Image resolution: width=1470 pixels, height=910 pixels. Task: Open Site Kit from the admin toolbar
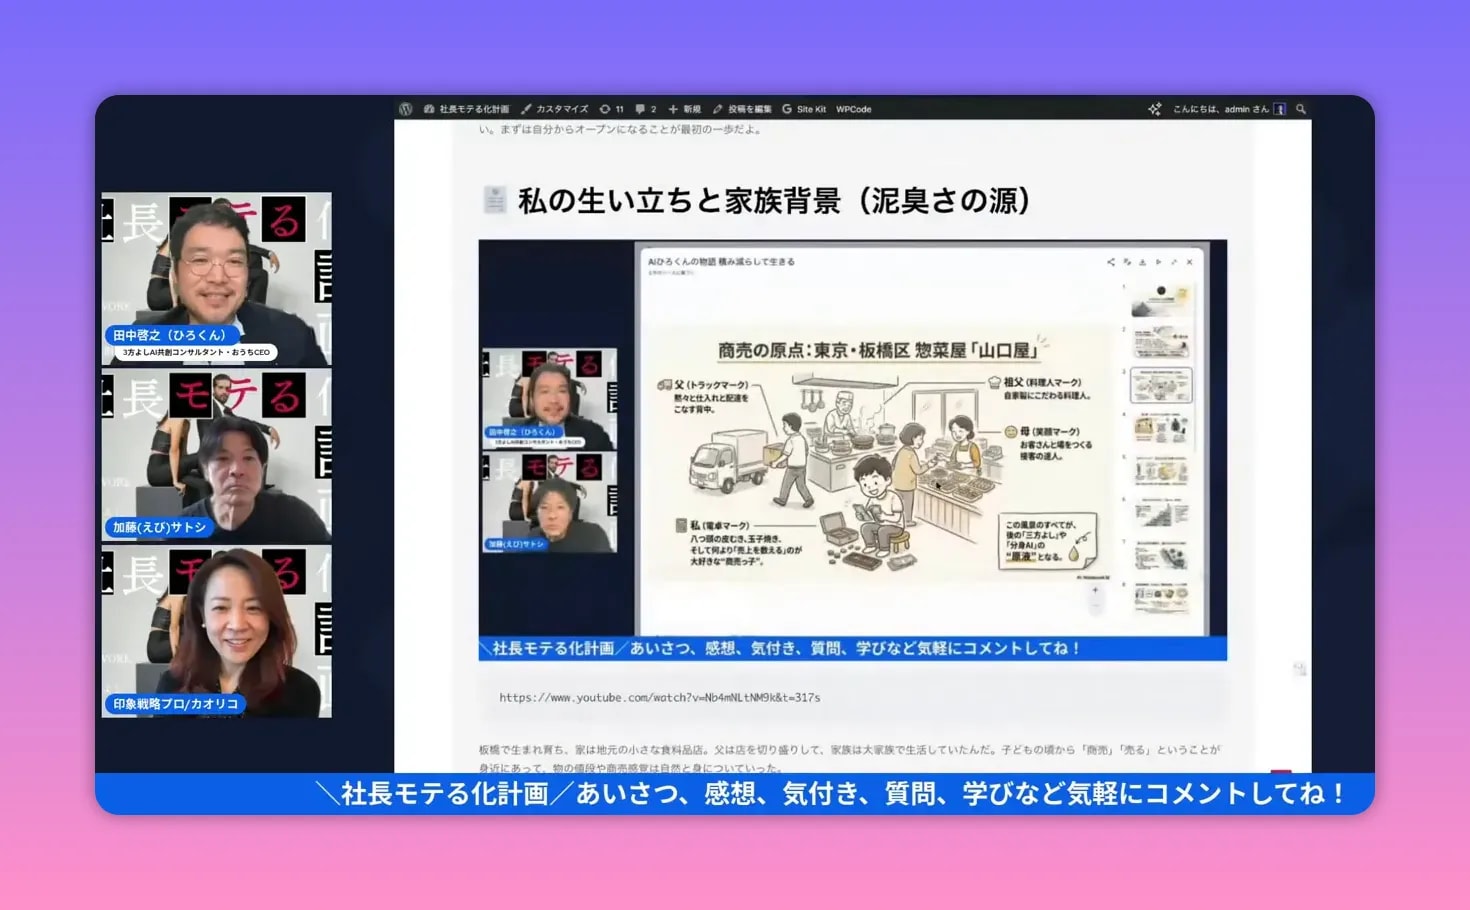tap(806, 108)
